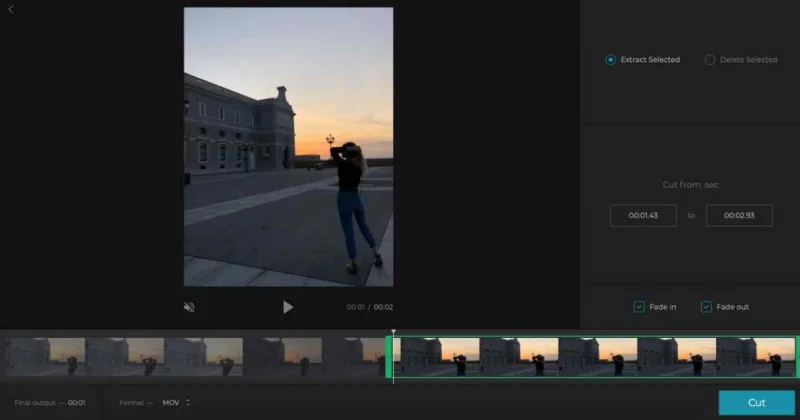
Task: Disable the Fade in checkbox
Action: (639, 307)
